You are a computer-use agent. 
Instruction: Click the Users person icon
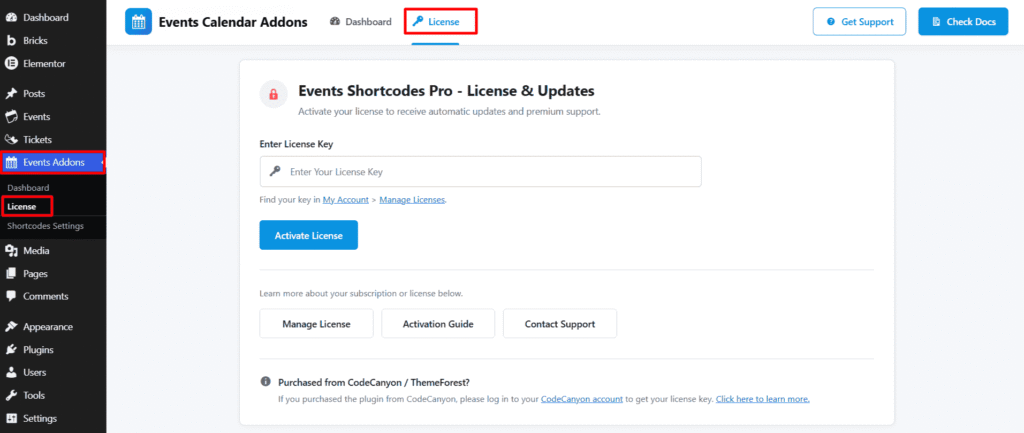pos(11,372)
